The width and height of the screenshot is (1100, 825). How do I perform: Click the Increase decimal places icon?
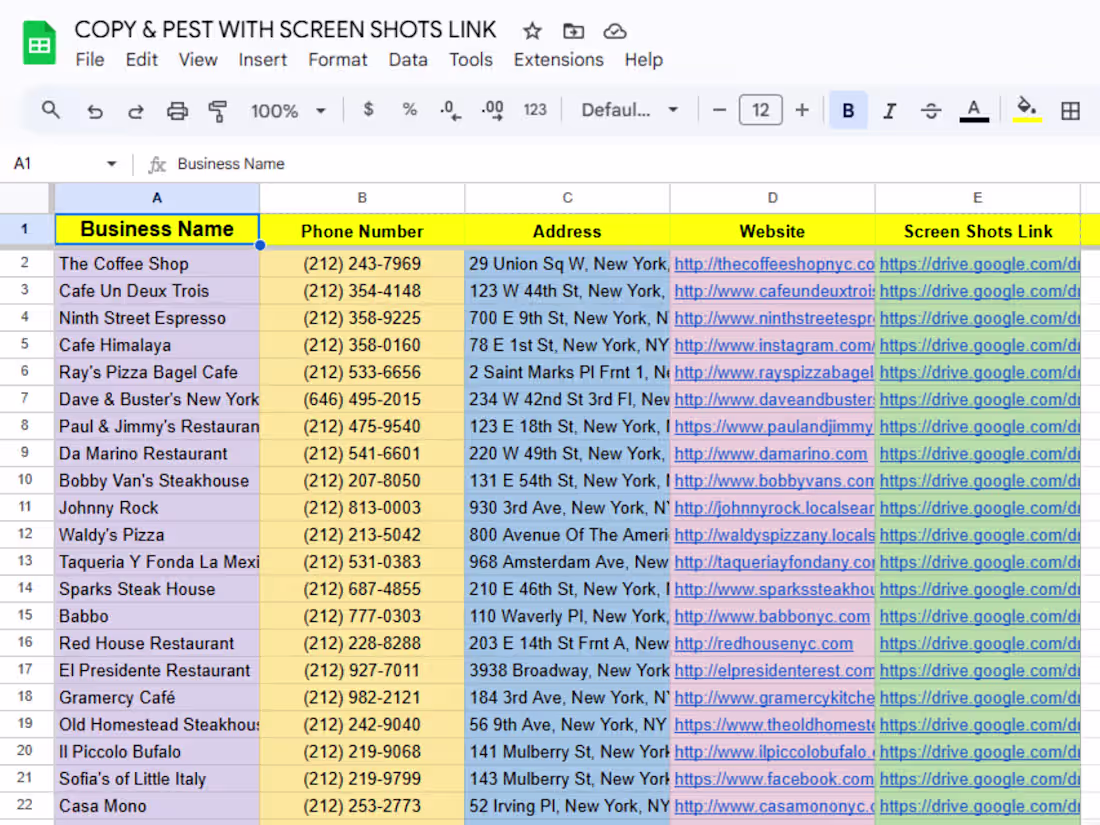click(x=492, y=110)
